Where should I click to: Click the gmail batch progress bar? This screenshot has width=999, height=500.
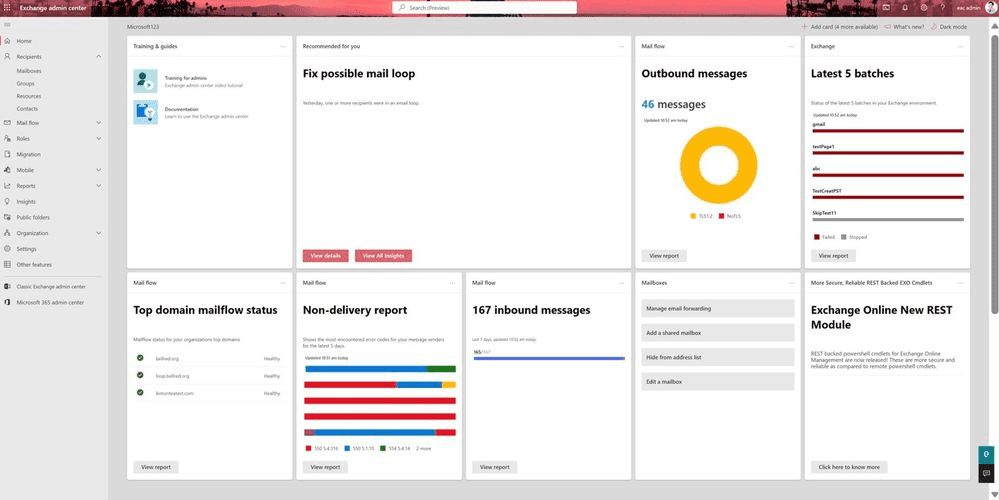click(888, 131)
